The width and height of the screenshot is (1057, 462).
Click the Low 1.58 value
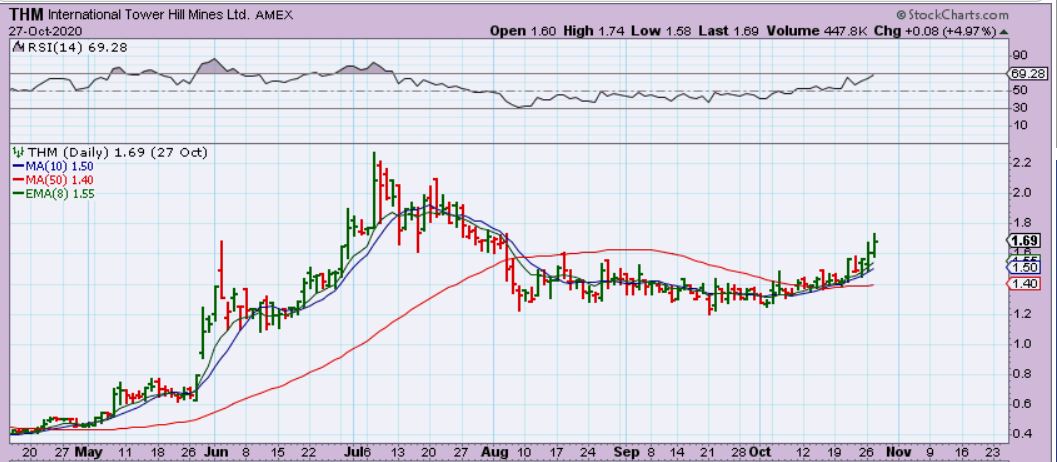(660, 31)
